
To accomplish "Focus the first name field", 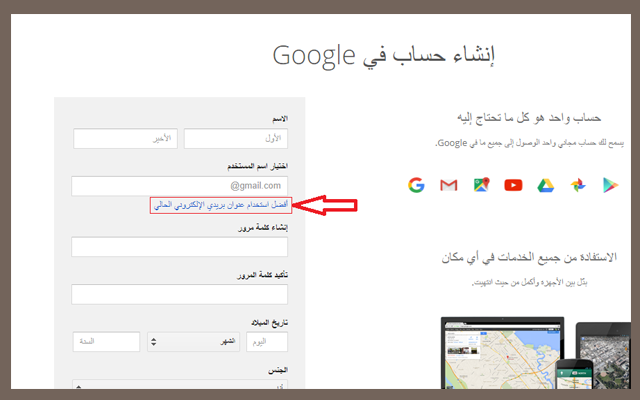I will click(236, 138).
